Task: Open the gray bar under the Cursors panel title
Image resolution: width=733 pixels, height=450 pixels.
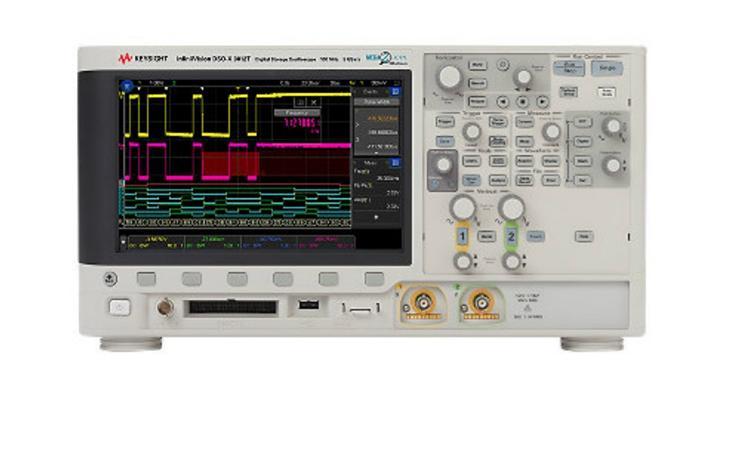Action: (x=376, y=102)
